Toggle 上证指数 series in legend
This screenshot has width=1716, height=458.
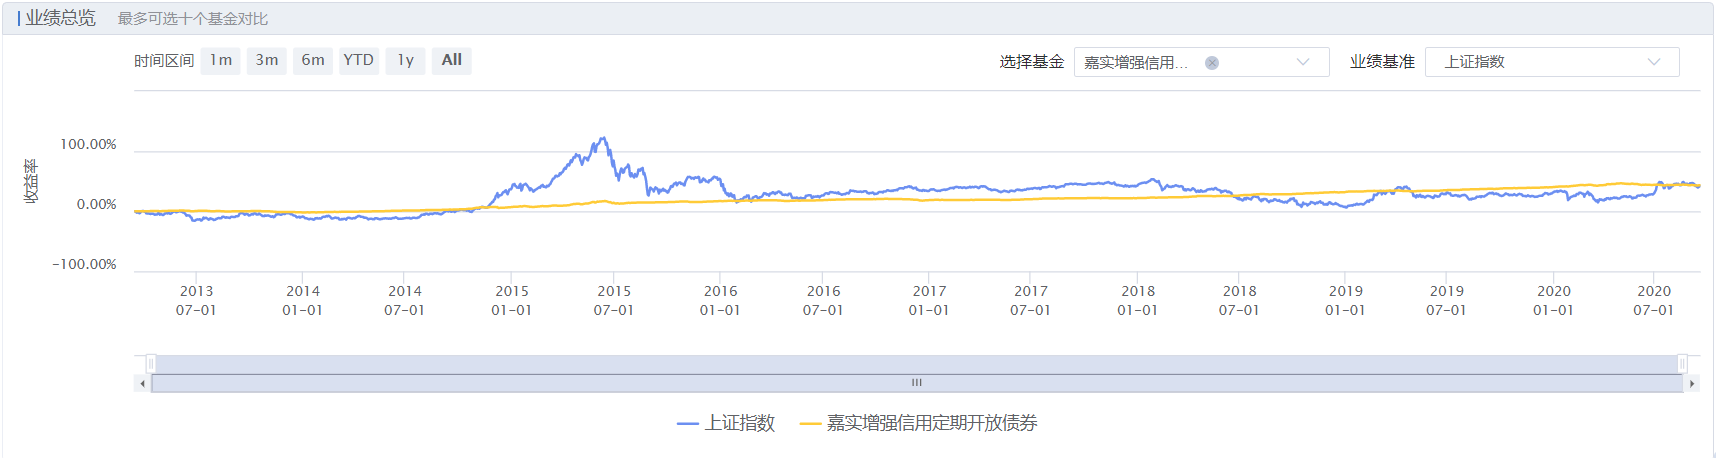click(726, 424)
